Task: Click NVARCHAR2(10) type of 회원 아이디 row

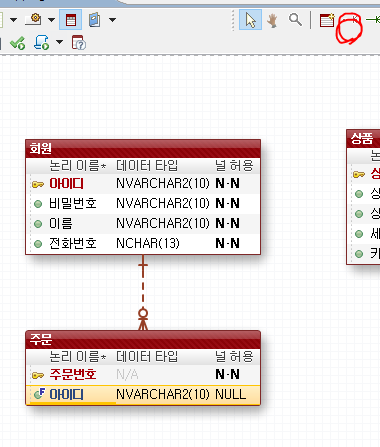Action: tap(163, 183)
